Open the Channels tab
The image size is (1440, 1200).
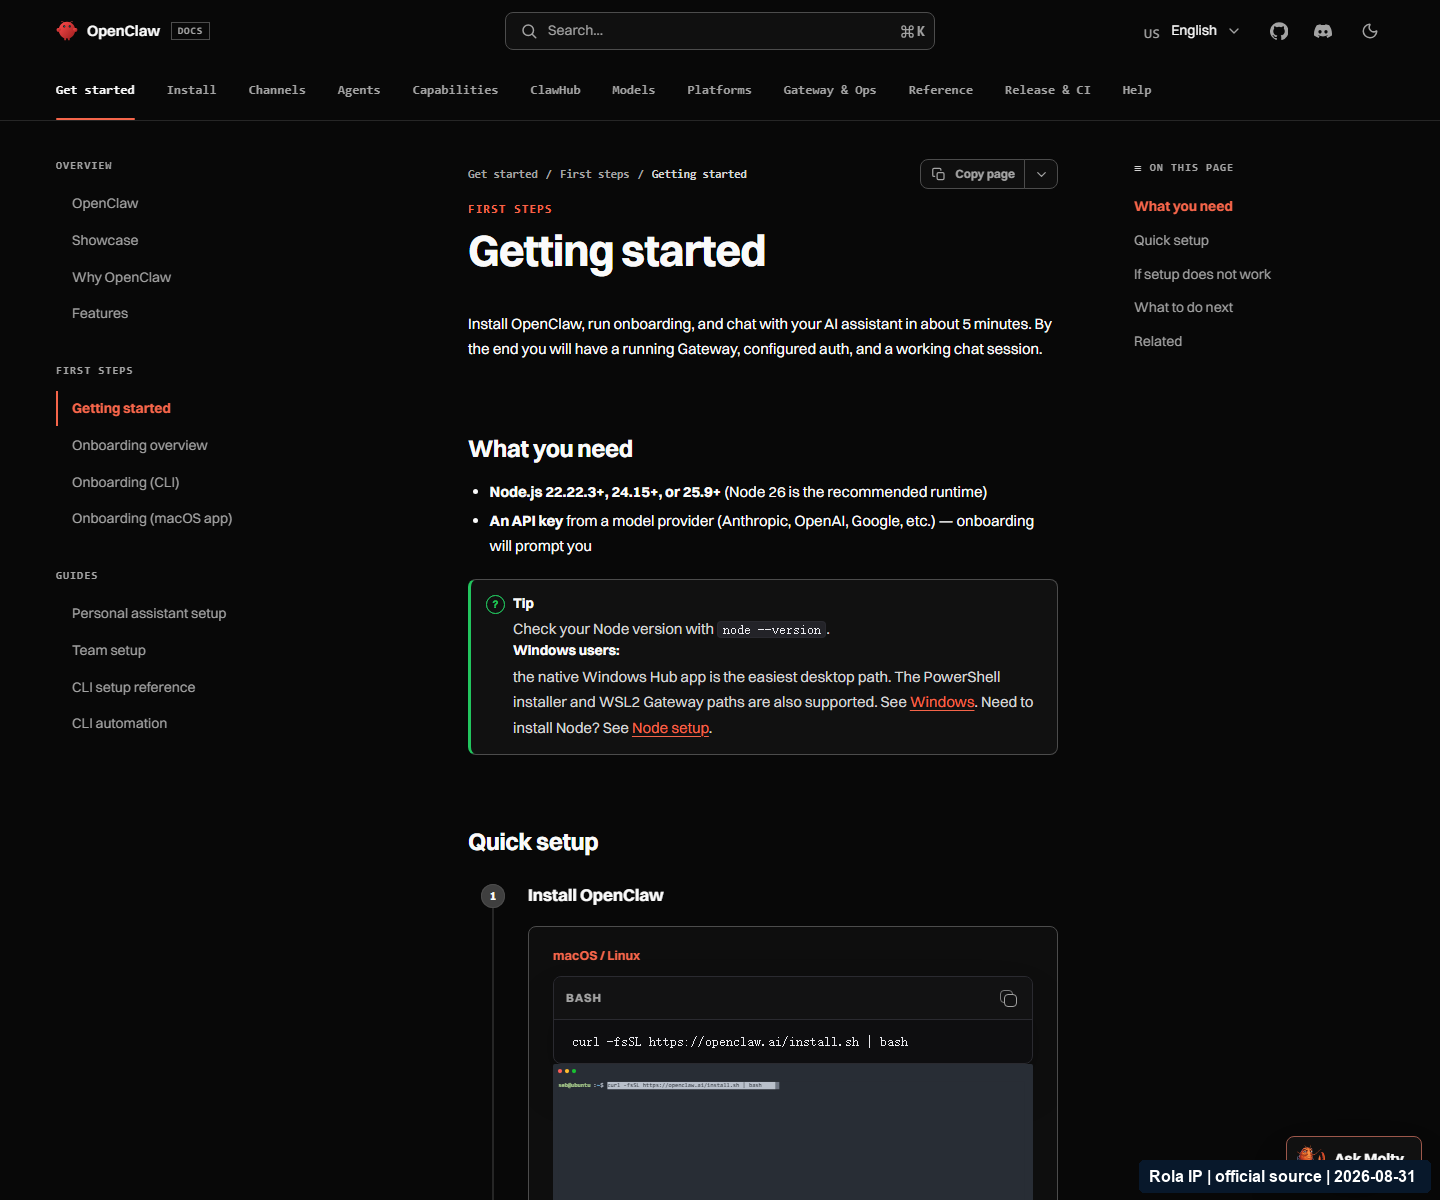[277, 90]
